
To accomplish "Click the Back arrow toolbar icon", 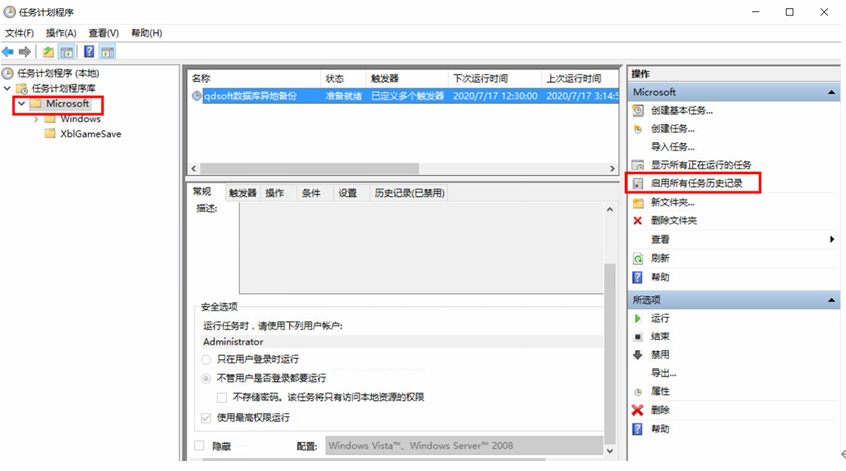I will coord(8,52).
